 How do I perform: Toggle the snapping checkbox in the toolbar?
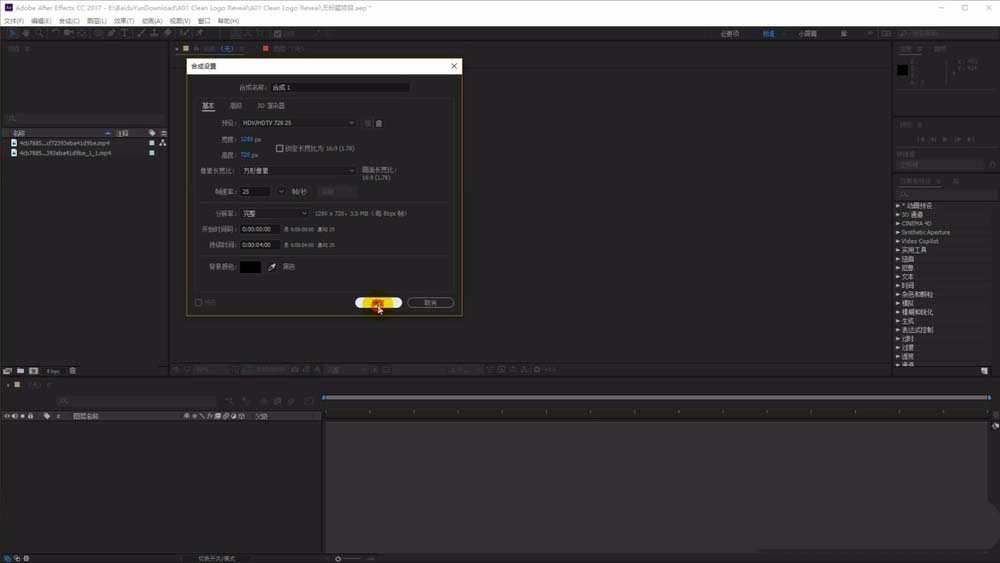pyautogui.click(x=277, y=33)
